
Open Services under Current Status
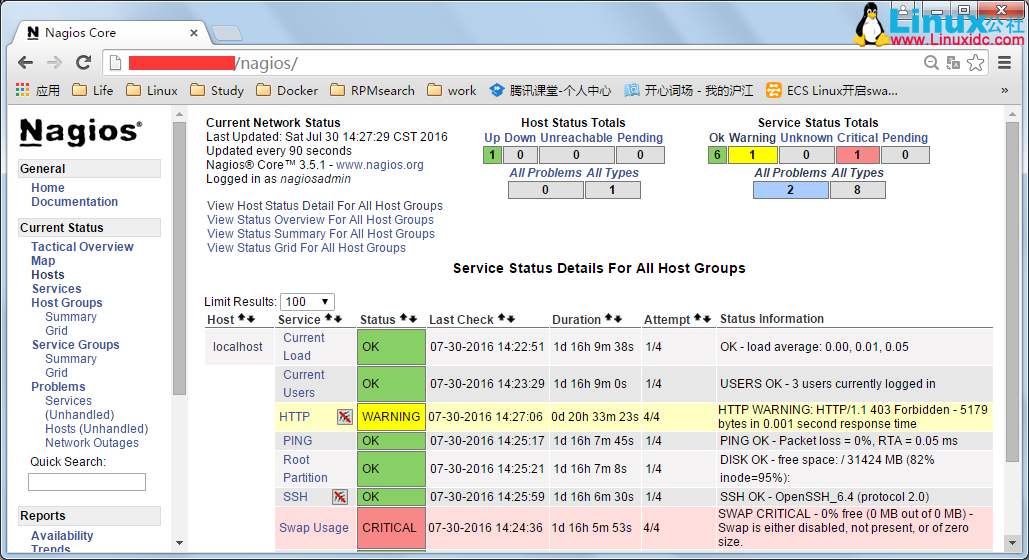[x=57, y=289]
